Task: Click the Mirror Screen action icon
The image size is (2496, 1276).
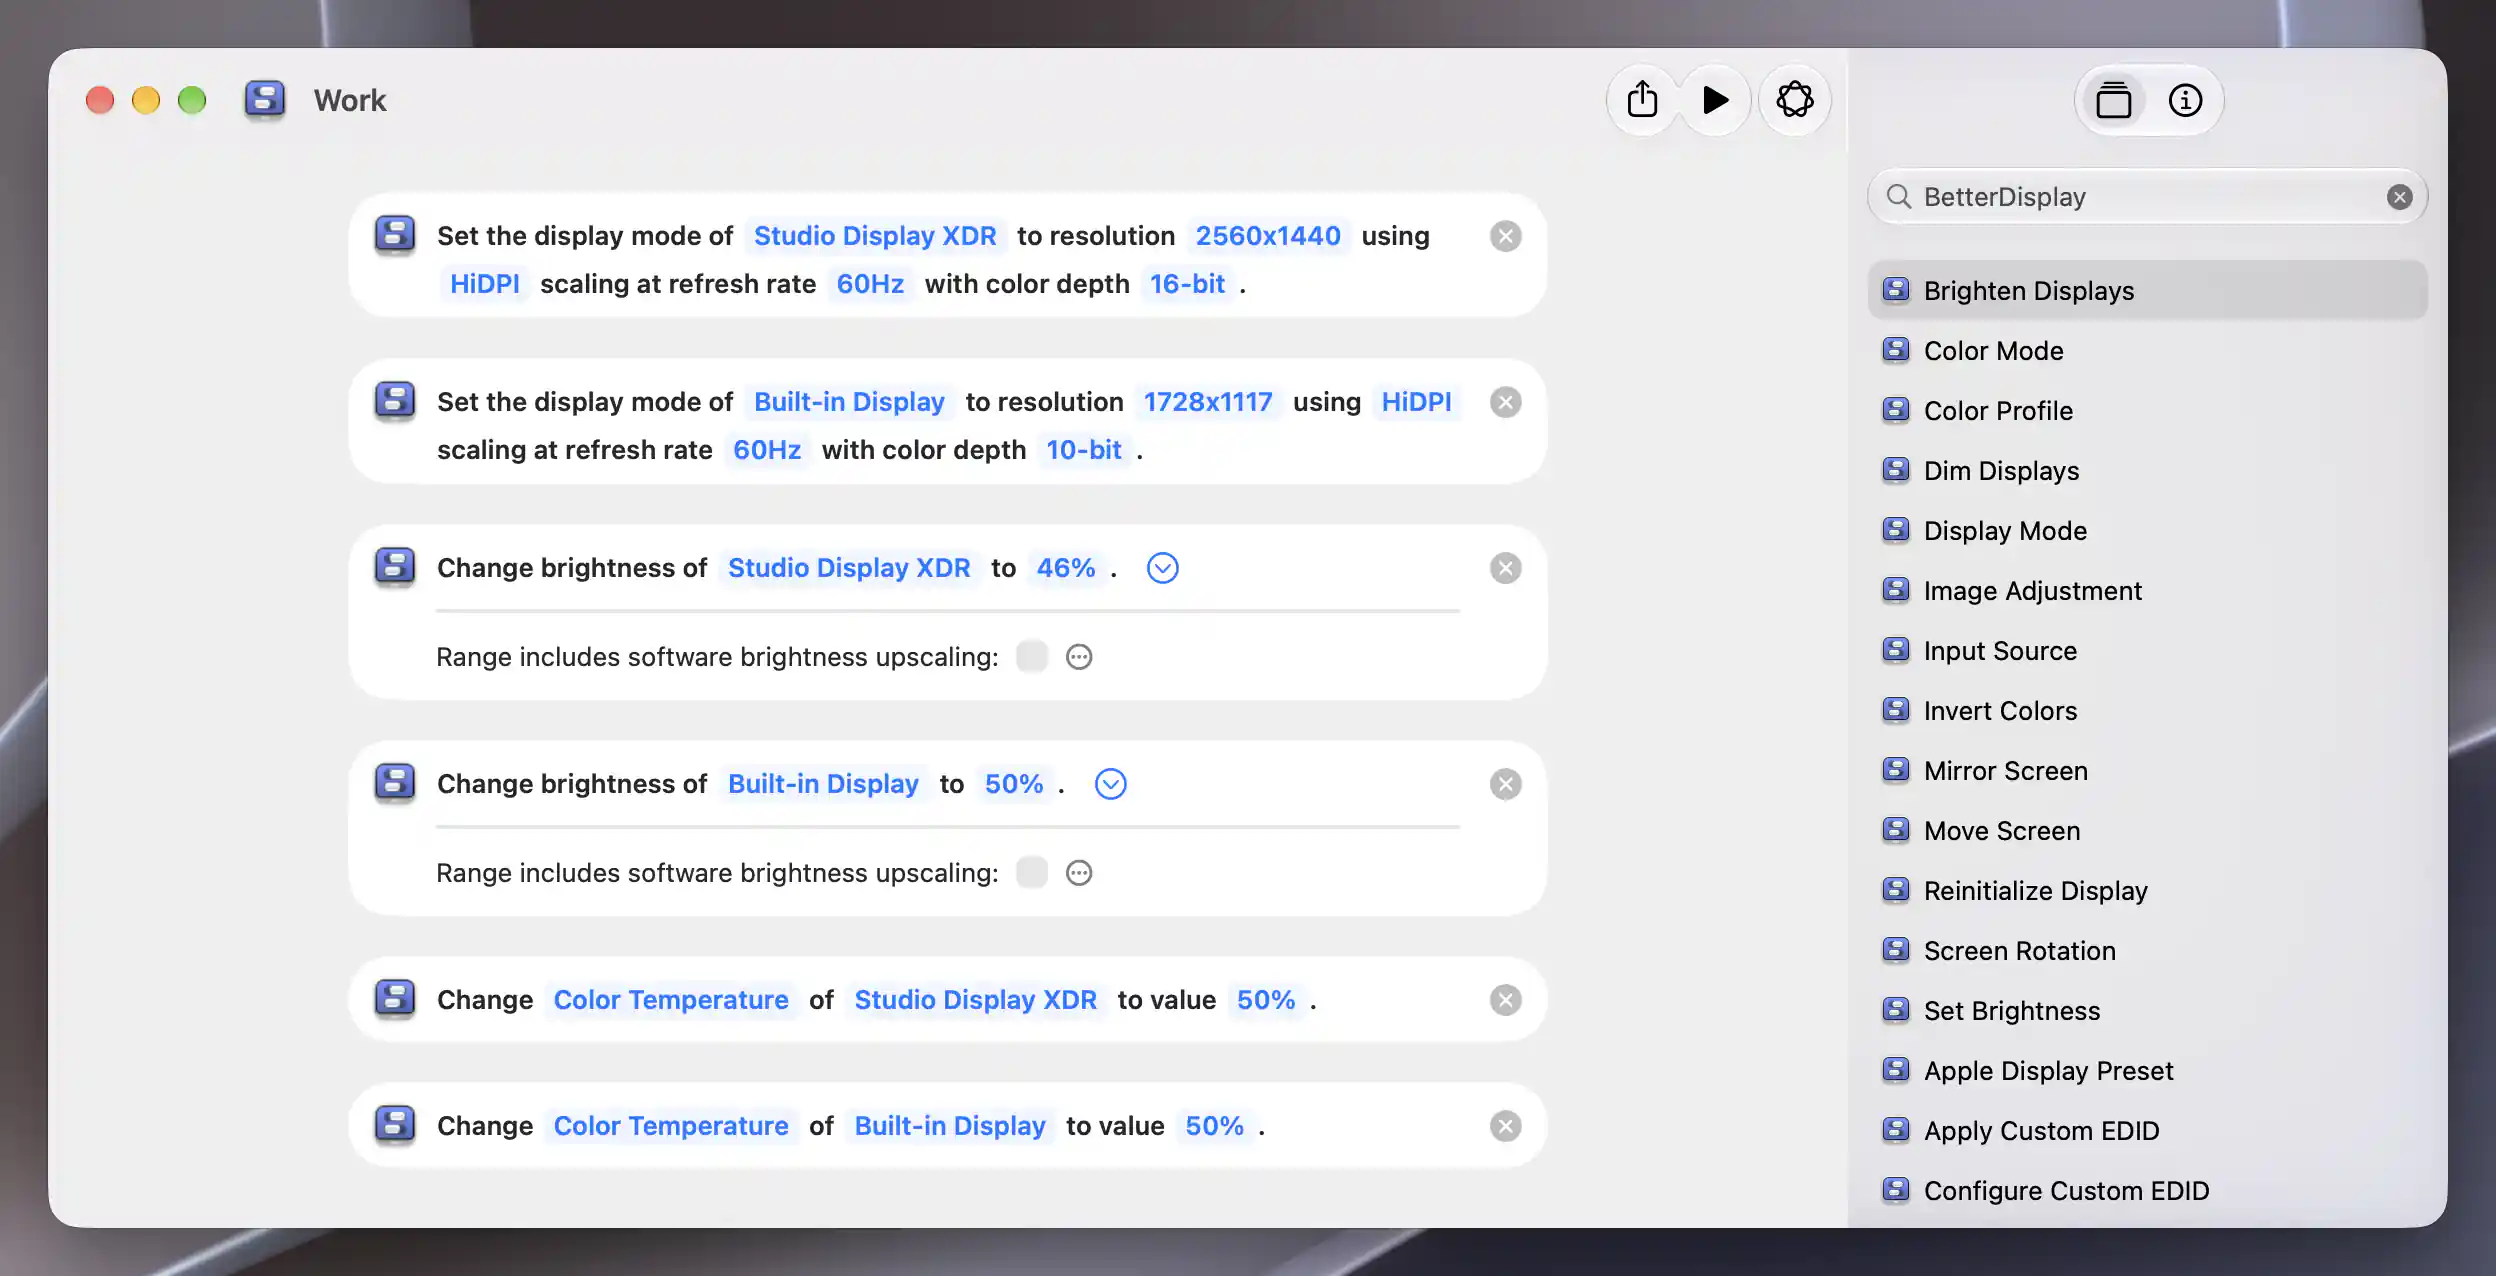Action: pyautogui.click(x=1895, y=770)
